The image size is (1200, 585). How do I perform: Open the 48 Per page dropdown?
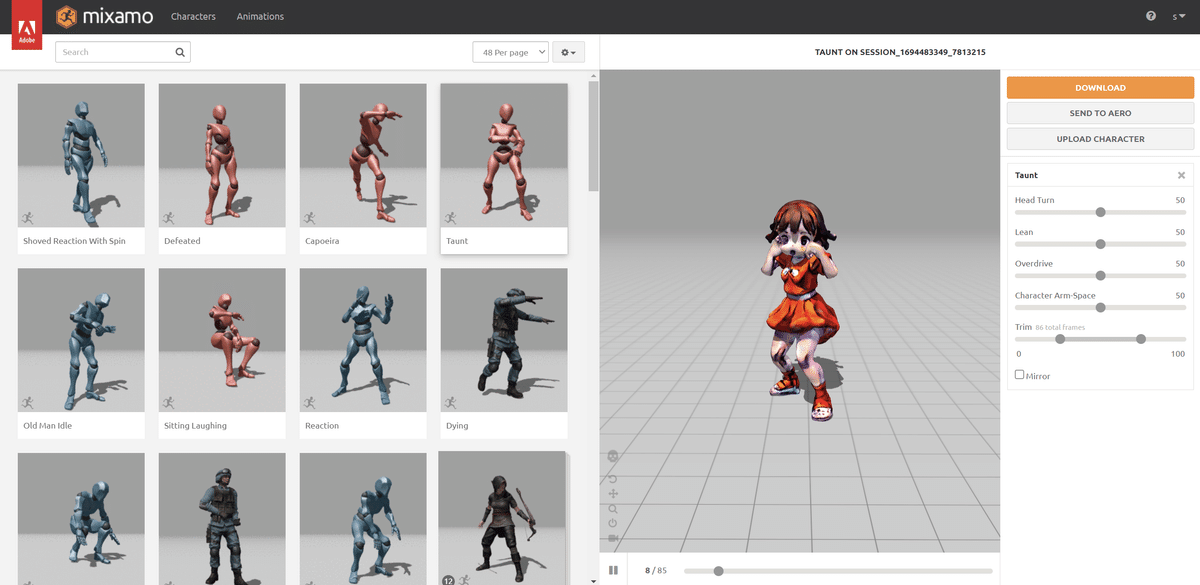click(510, 52)
